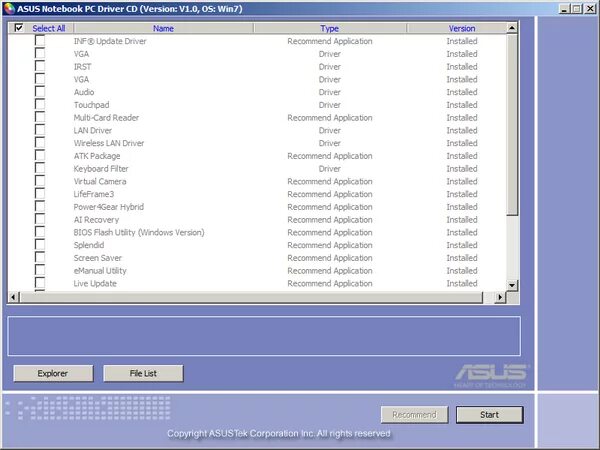This screenshot has width=600, height=450.
Task: Select the eManual Utility row name
Action: point(100,271)
